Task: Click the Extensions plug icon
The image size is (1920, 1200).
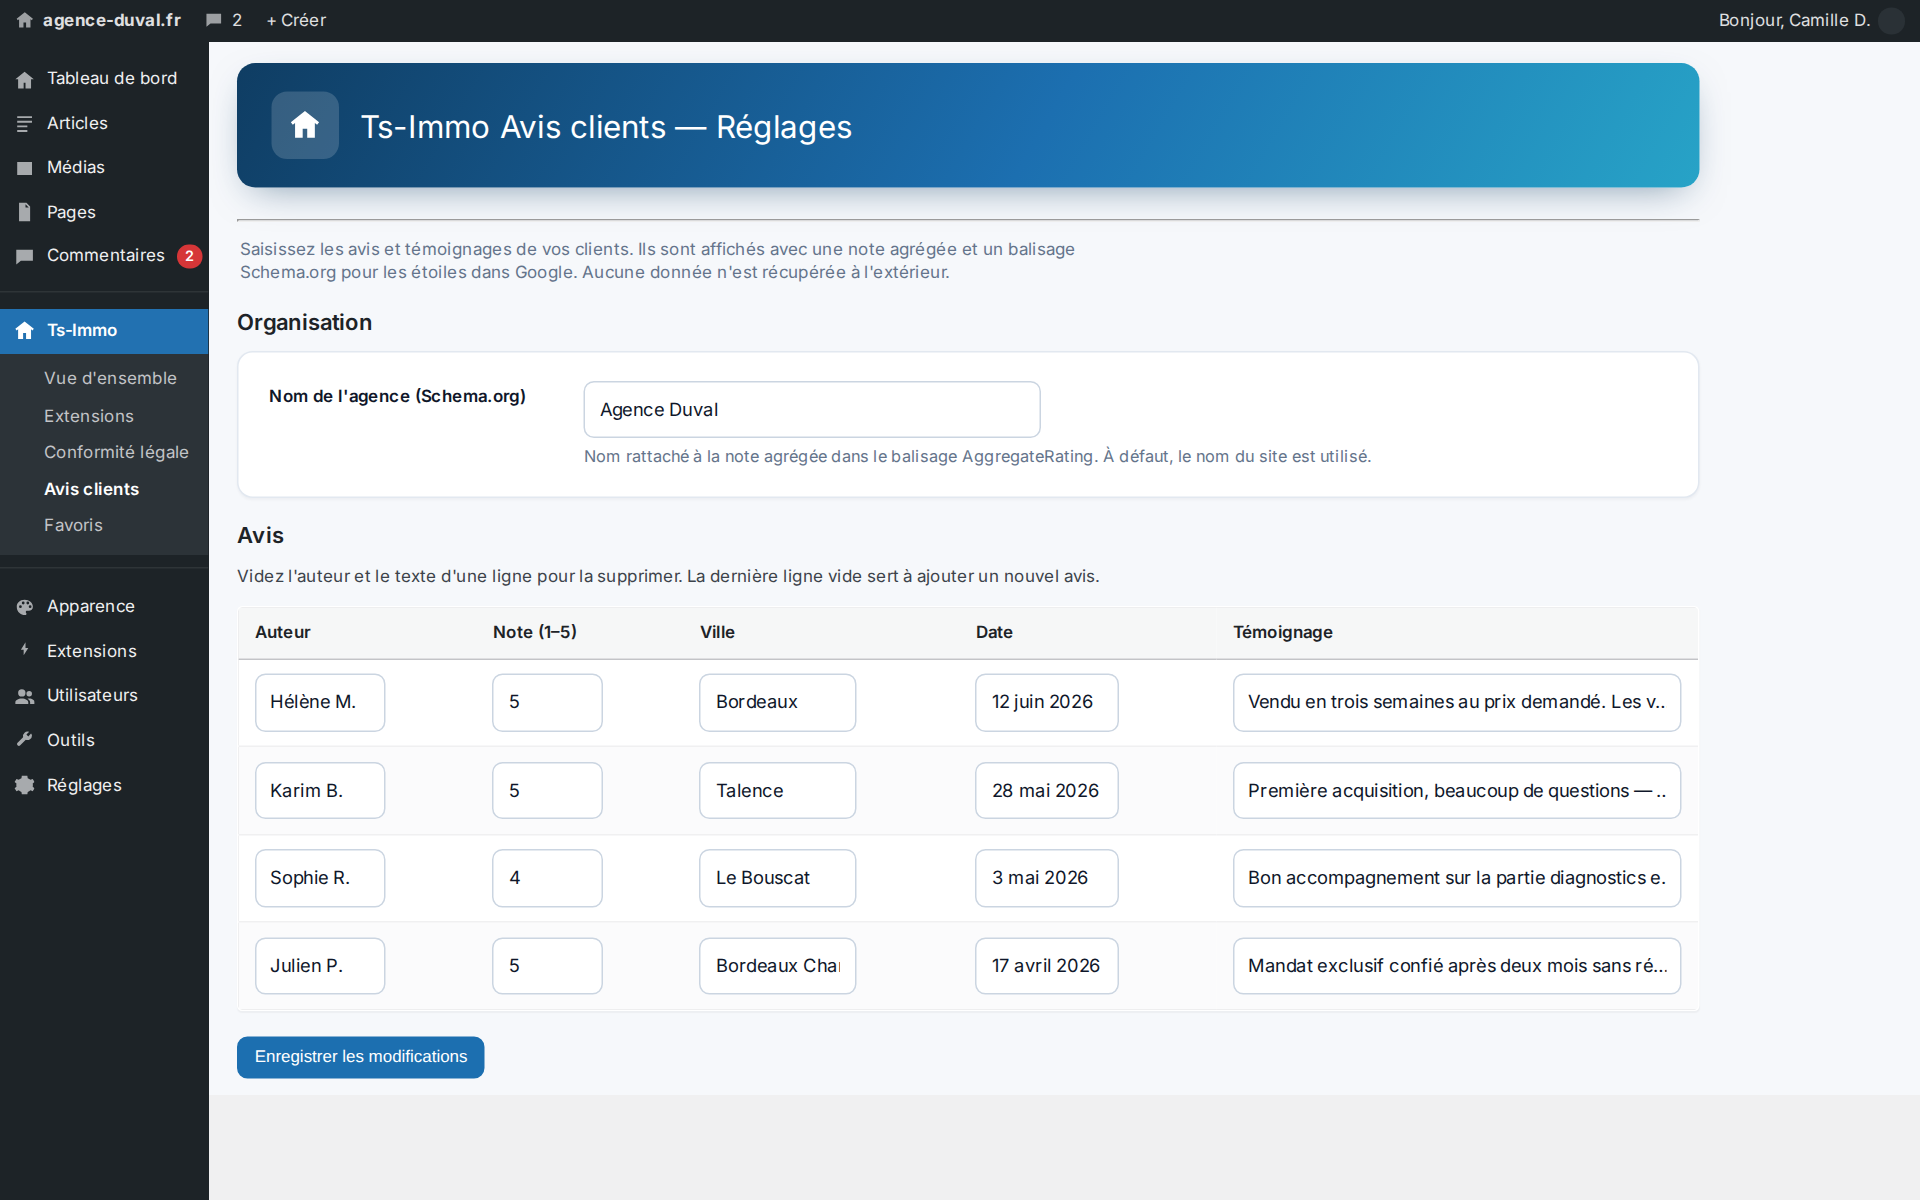Action: [x=25, y=651]
